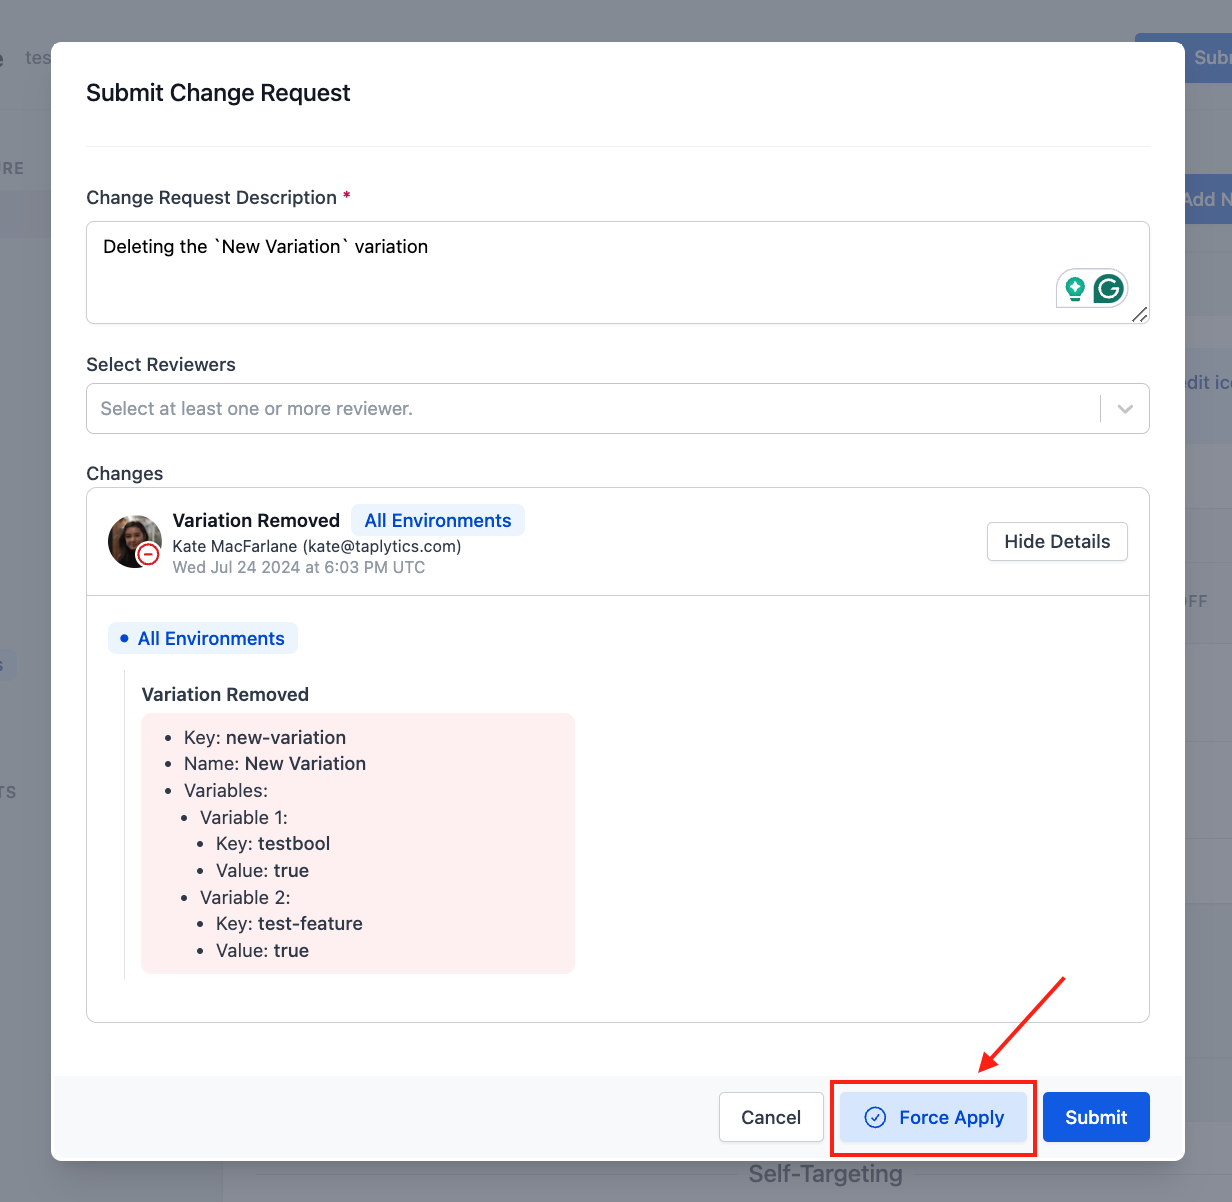
Task: Click the Grammarly suggestions lightbulb icon
Action: [1076, 288]
